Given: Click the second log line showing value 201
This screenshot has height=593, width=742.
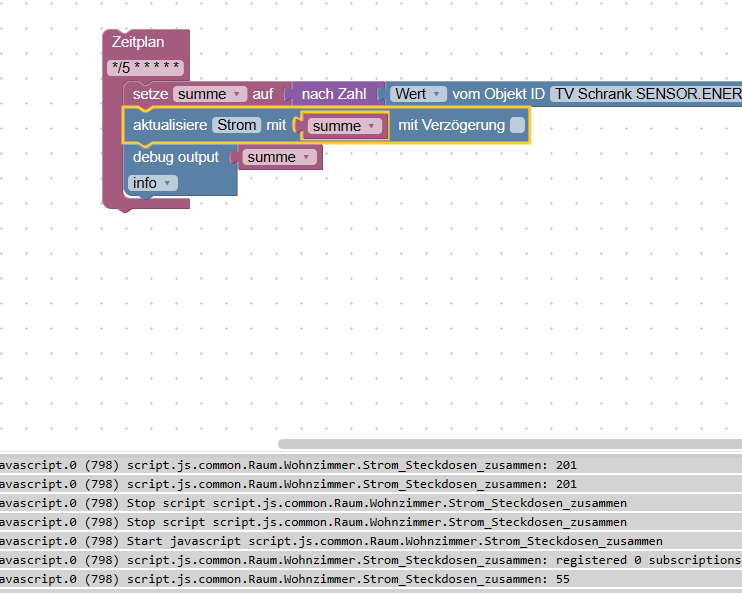Looking at the screenshot, I should 371,484.
